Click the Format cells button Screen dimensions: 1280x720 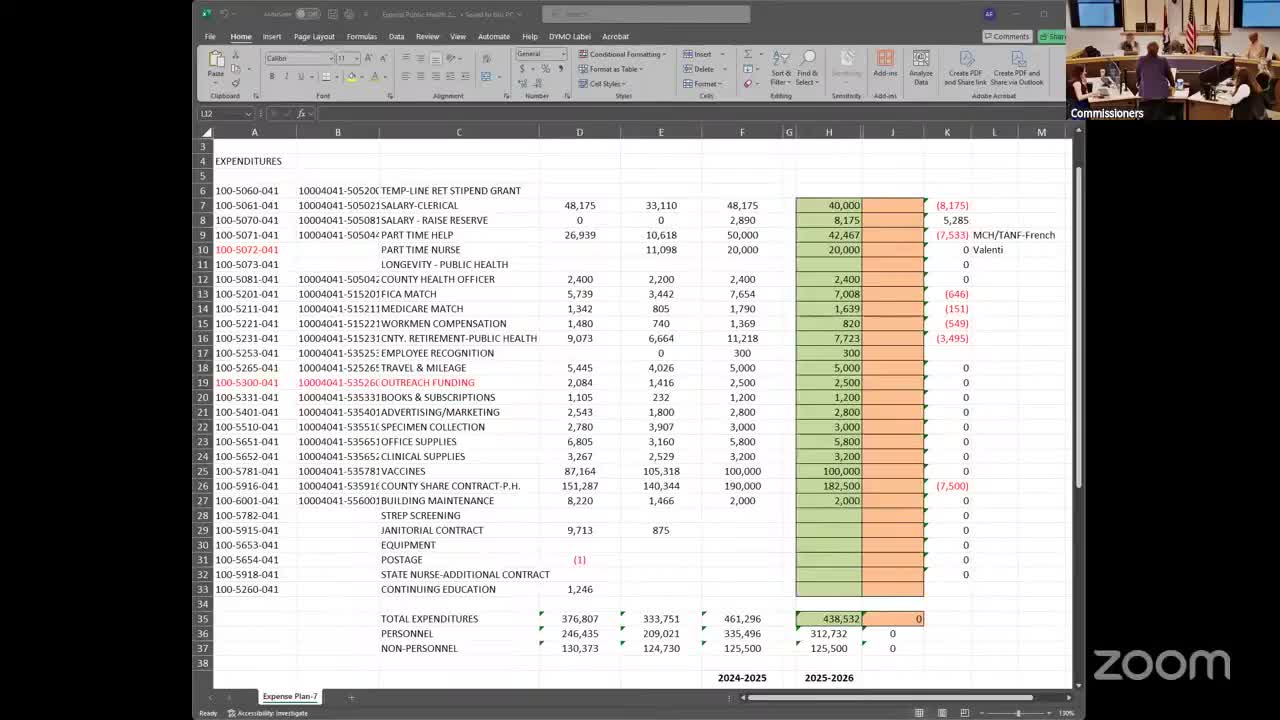pos(702,84)
